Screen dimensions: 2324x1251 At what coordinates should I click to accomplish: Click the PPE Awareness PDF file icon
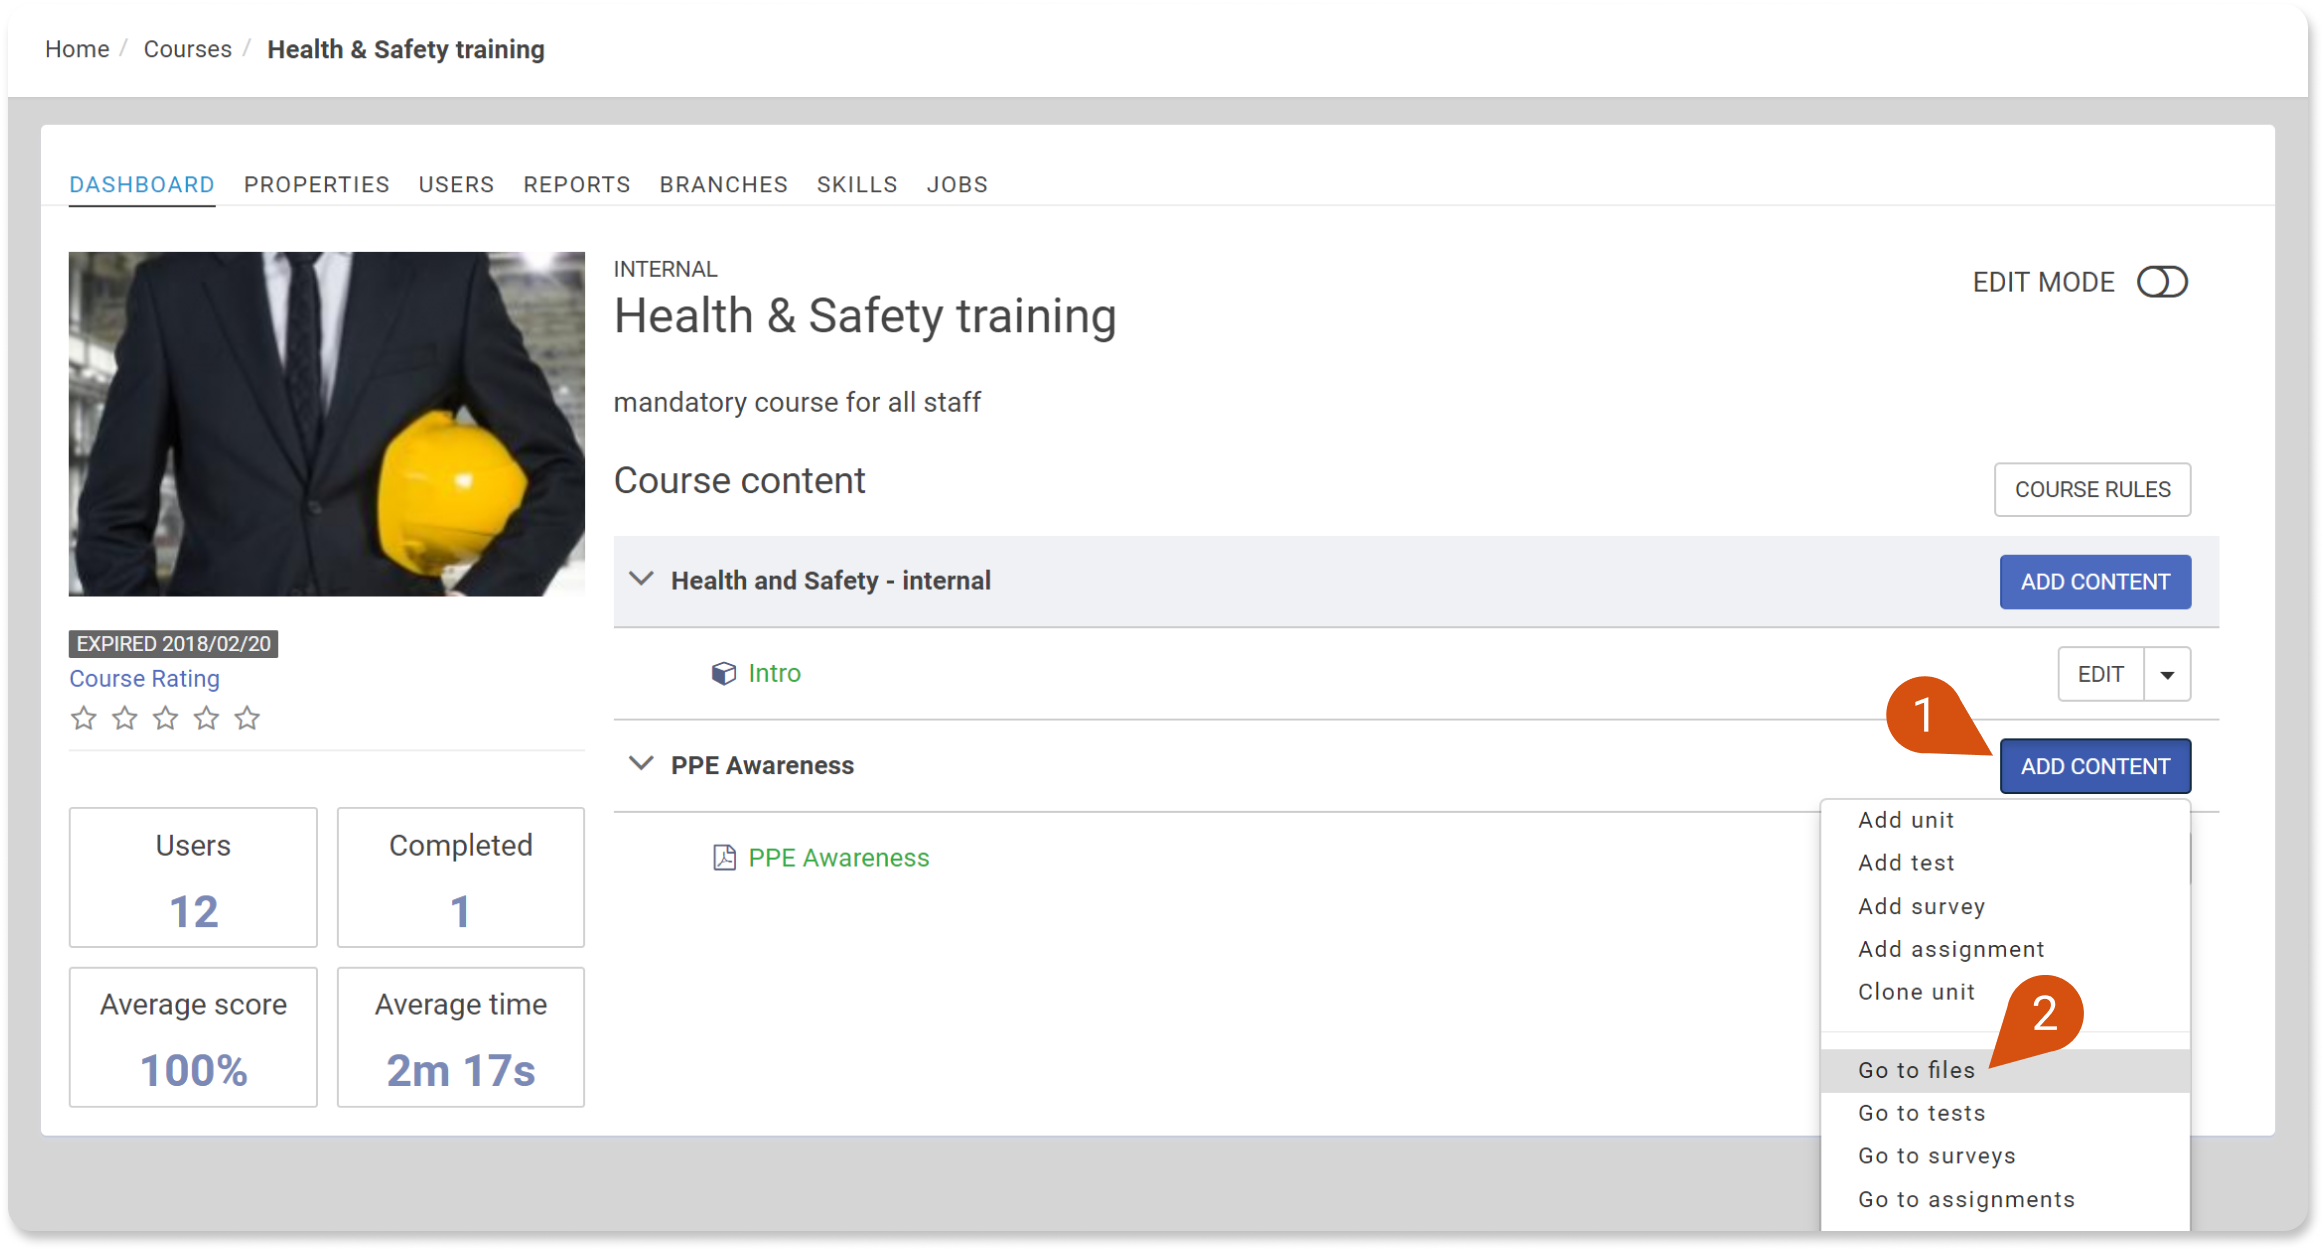[724, 858]
